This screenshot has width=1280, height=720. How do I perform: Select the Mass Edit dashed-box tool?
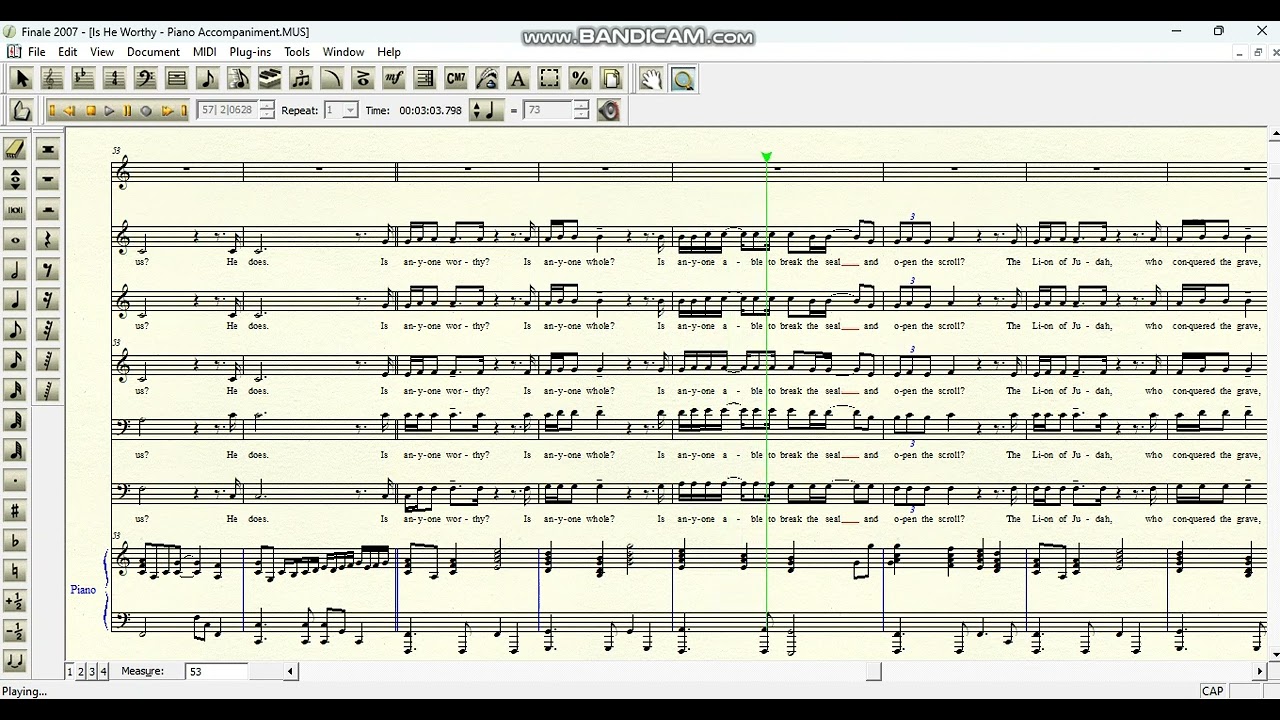pos(549,79)
